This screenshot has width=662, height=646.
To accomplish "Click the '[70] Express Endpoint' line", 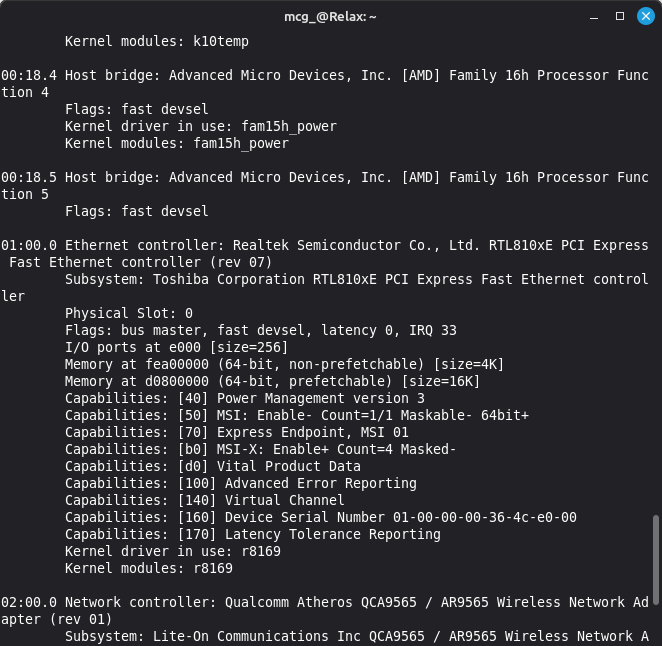I will click(x=237, y=432).
